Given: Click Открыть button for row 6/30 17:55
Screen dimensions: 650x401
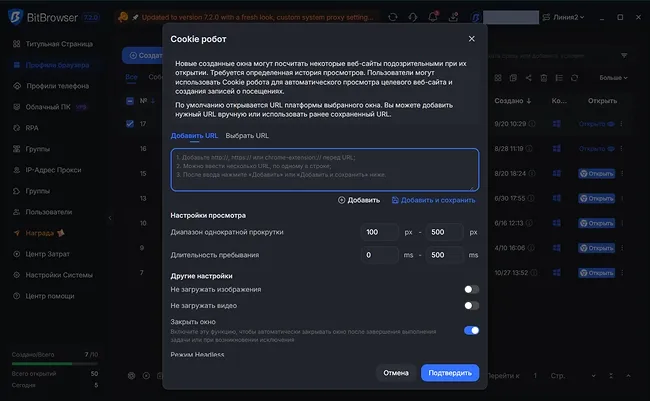Looking at the screenshot, I should [x=597, y=199].
